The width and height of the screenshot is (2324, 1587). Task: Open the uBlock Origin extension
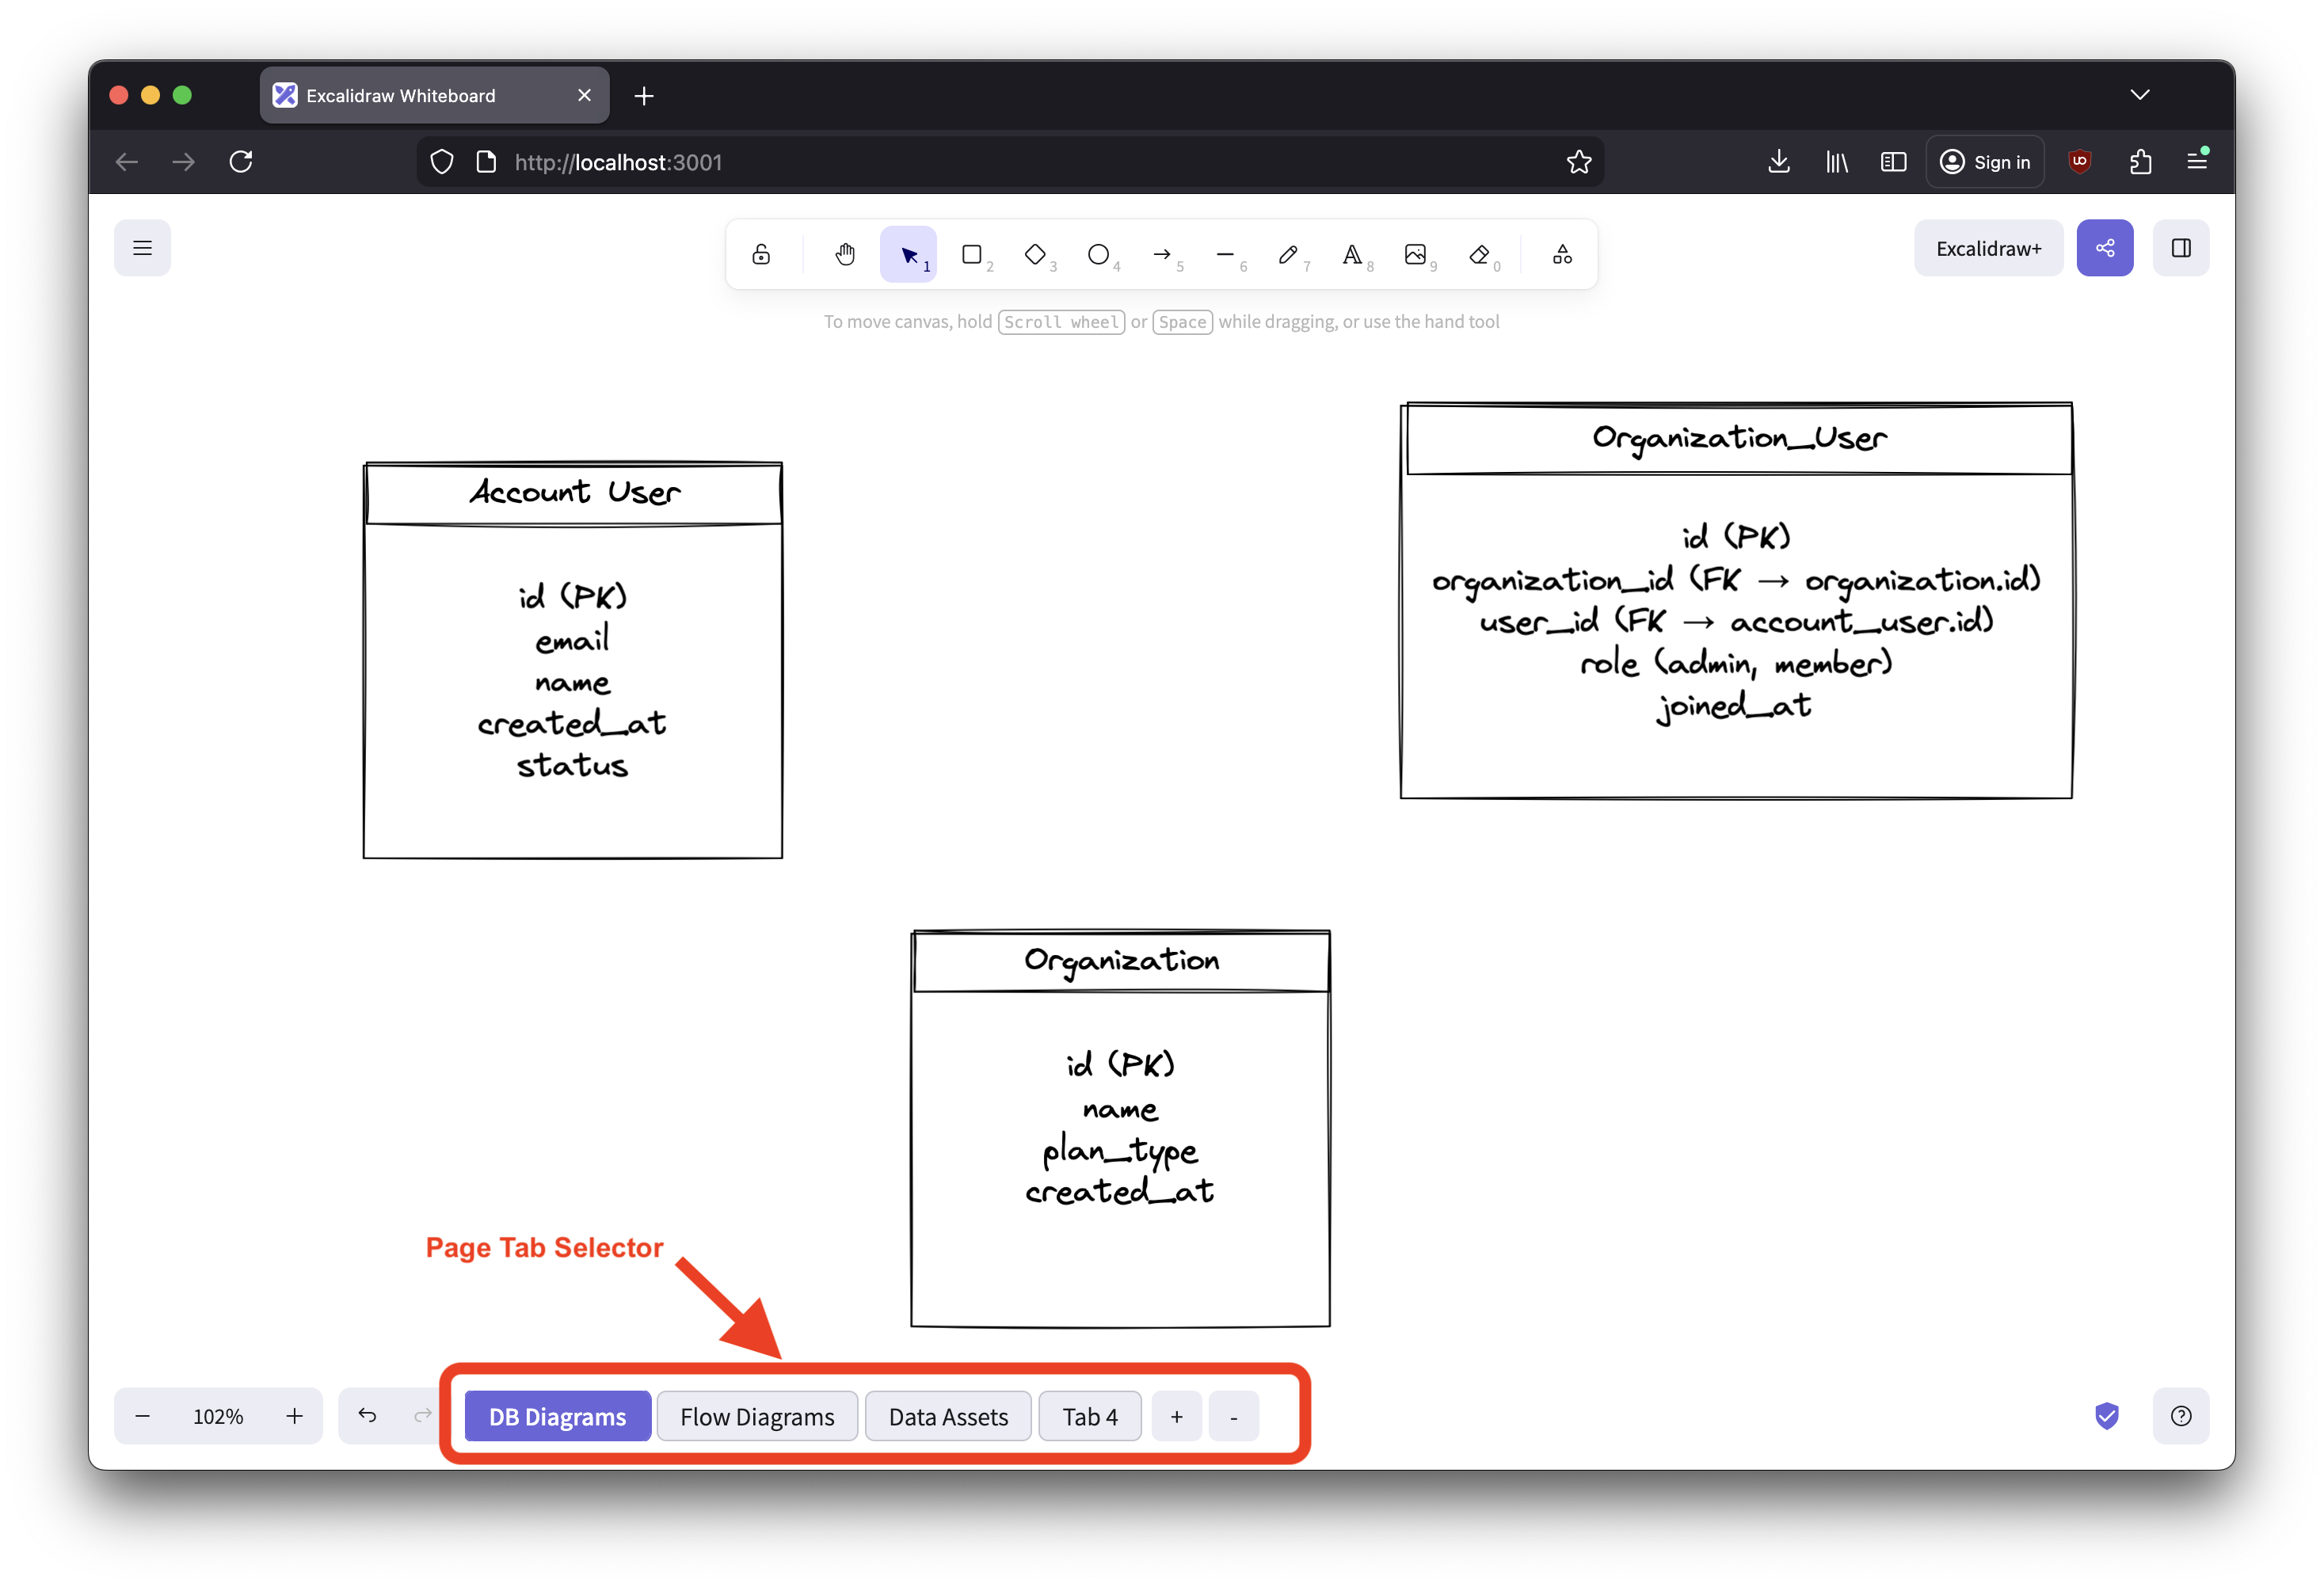click(x=2080, y=162)
